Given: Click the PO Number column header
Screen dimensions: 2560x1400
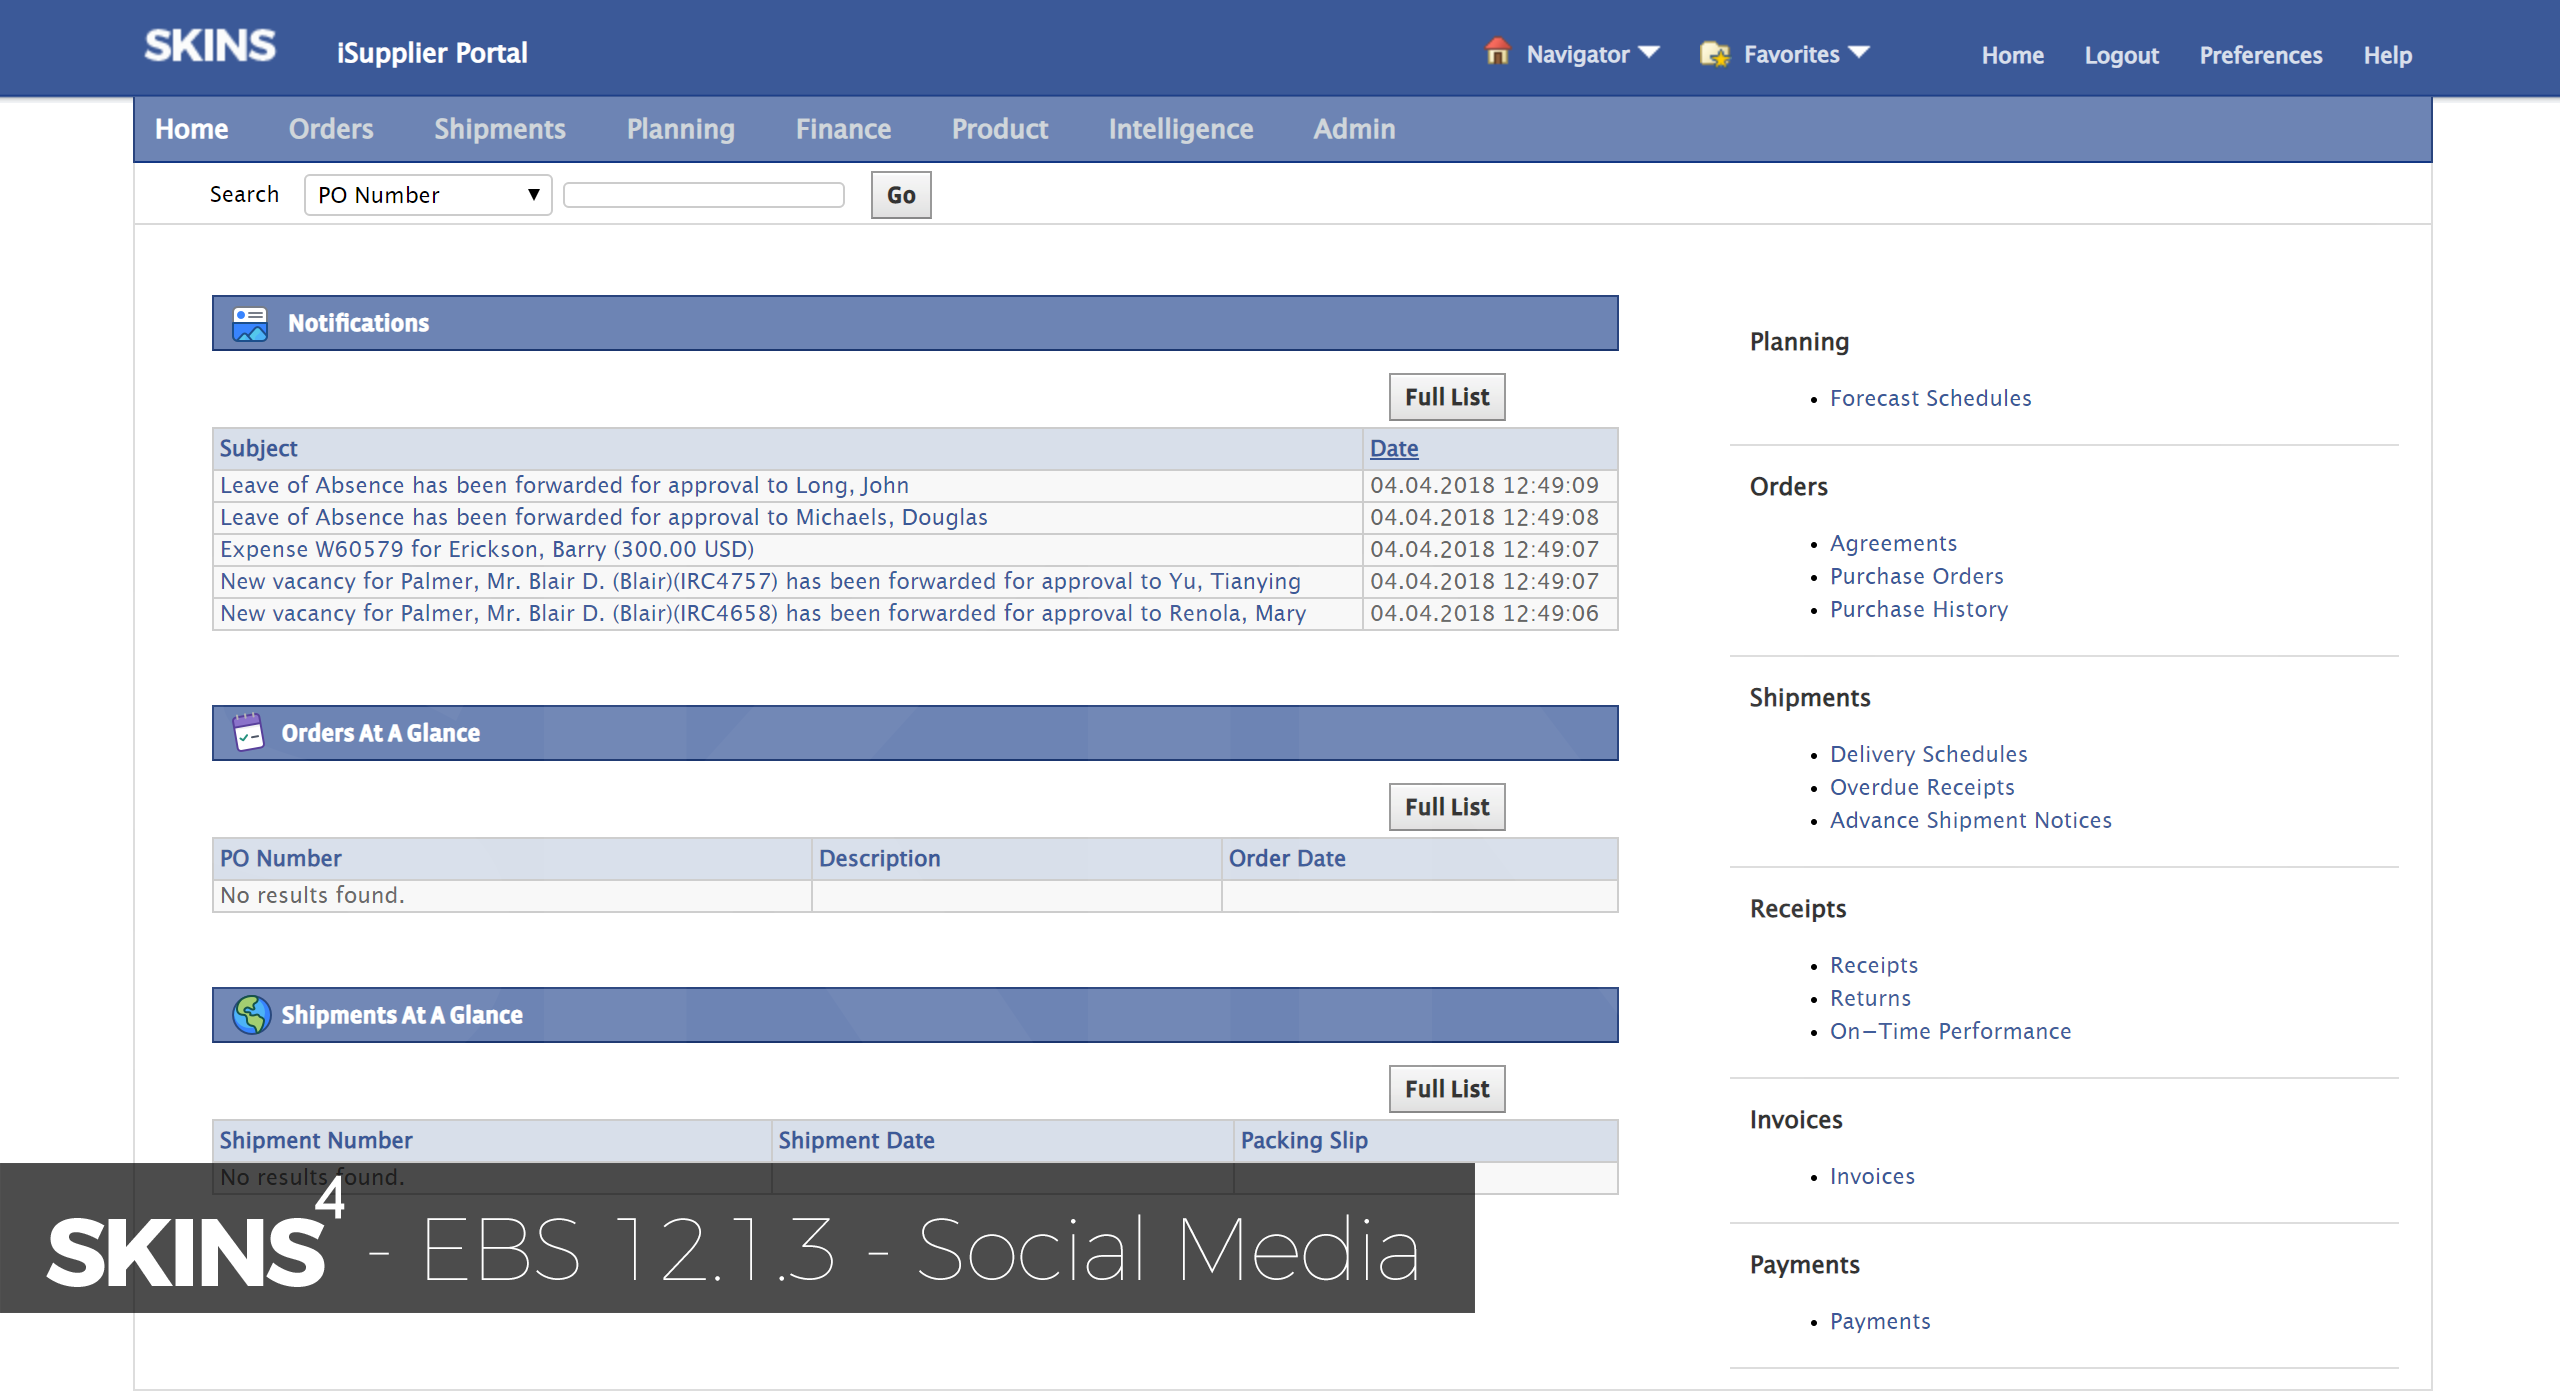Looking at the screenshot, I should pyautogui.click(x=281, y=859).
